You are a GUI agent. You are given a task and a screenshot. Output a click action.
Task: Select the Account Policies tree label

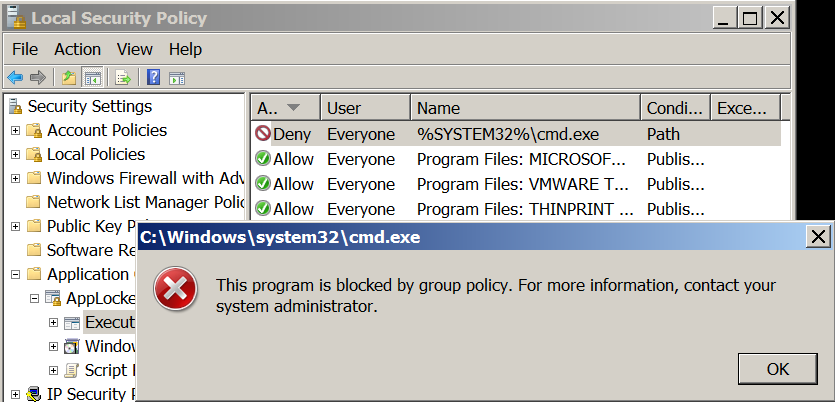(x=107, y=130)
